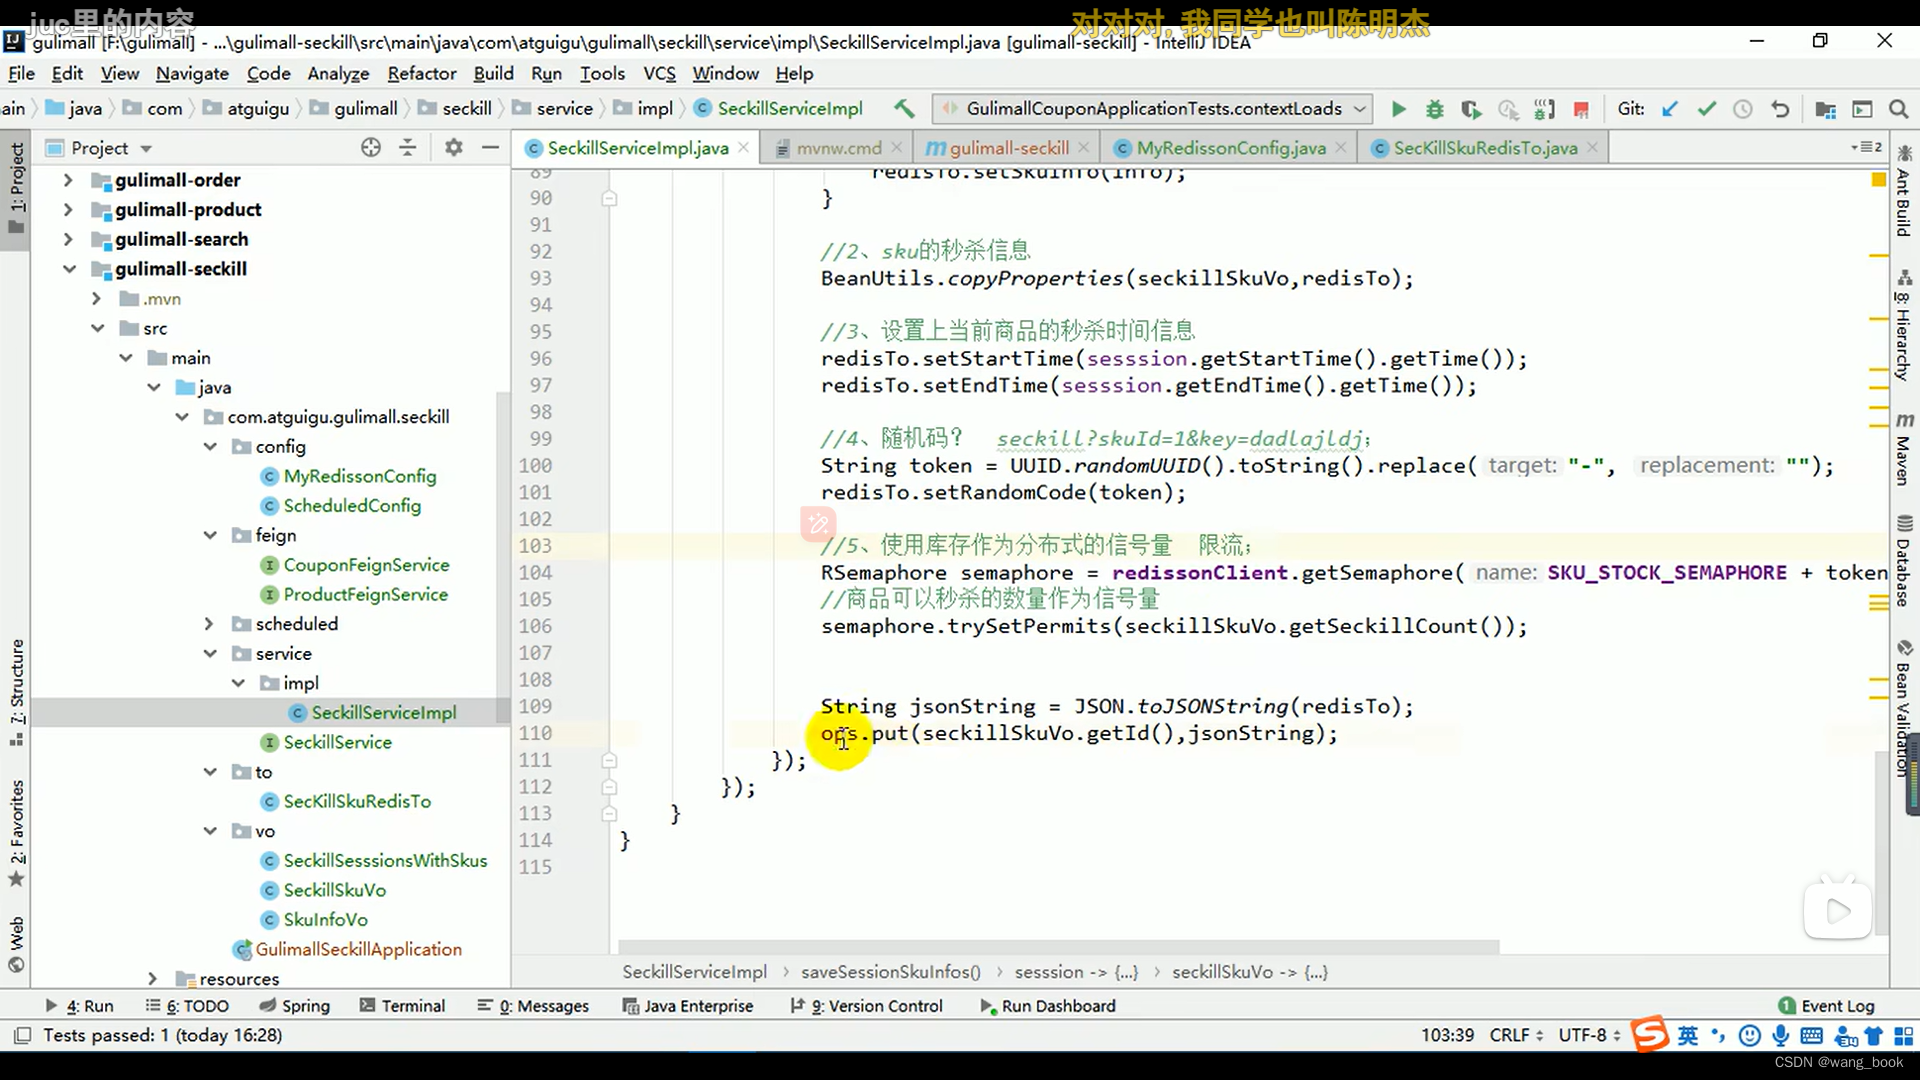Expand the impl folder in sidebar
The image size is (1920, 1080).
[x=236, y=683]
